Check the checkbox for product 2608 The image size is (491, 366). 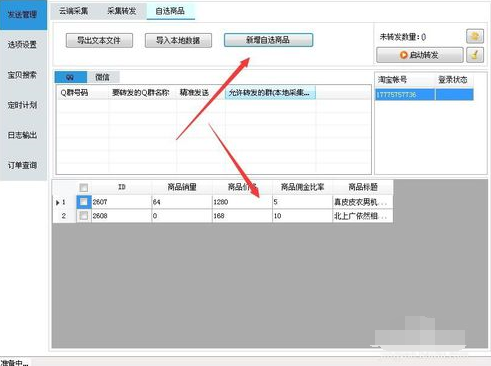pos(84,216)
